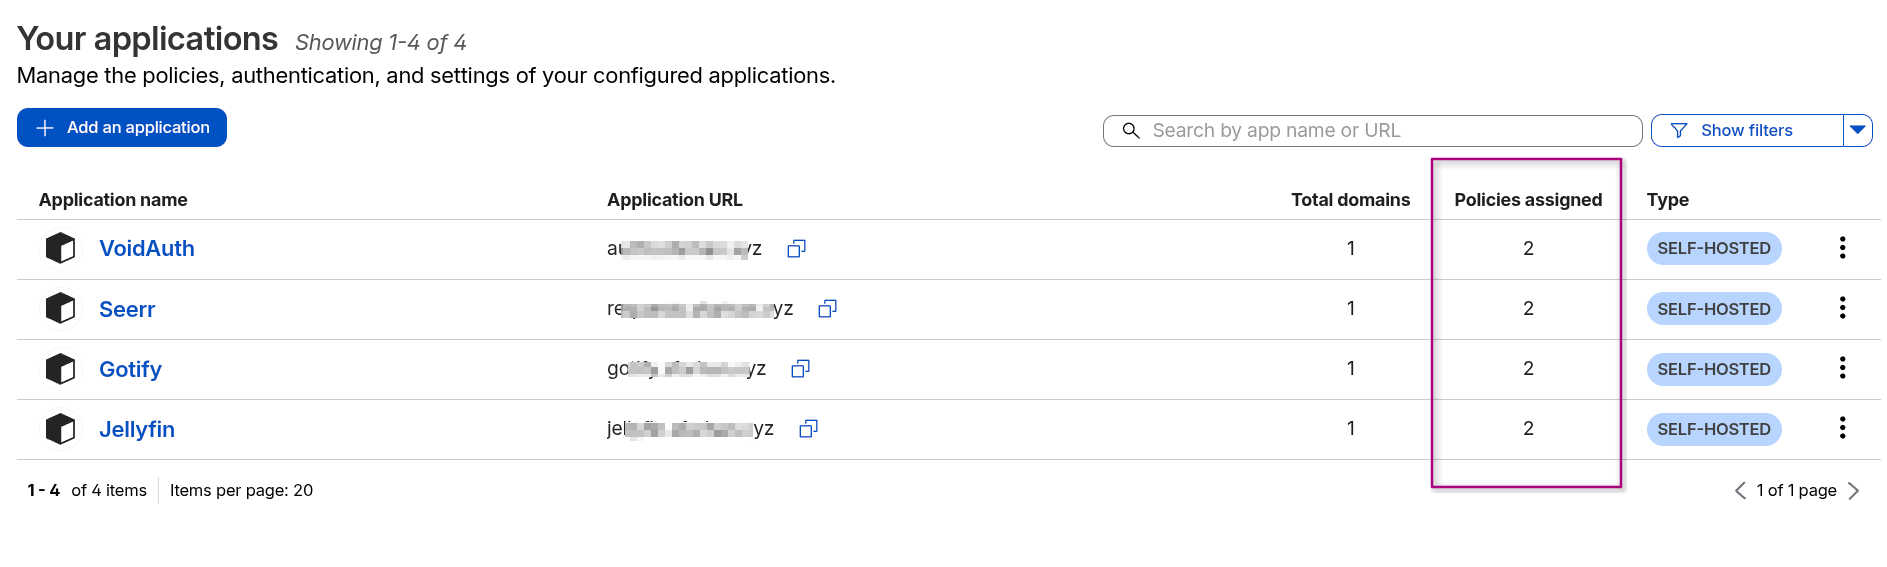Click the cube icon beside Jellyfin
The height and width of the screenshot is (567, 1887).
(x=60, y=429)
